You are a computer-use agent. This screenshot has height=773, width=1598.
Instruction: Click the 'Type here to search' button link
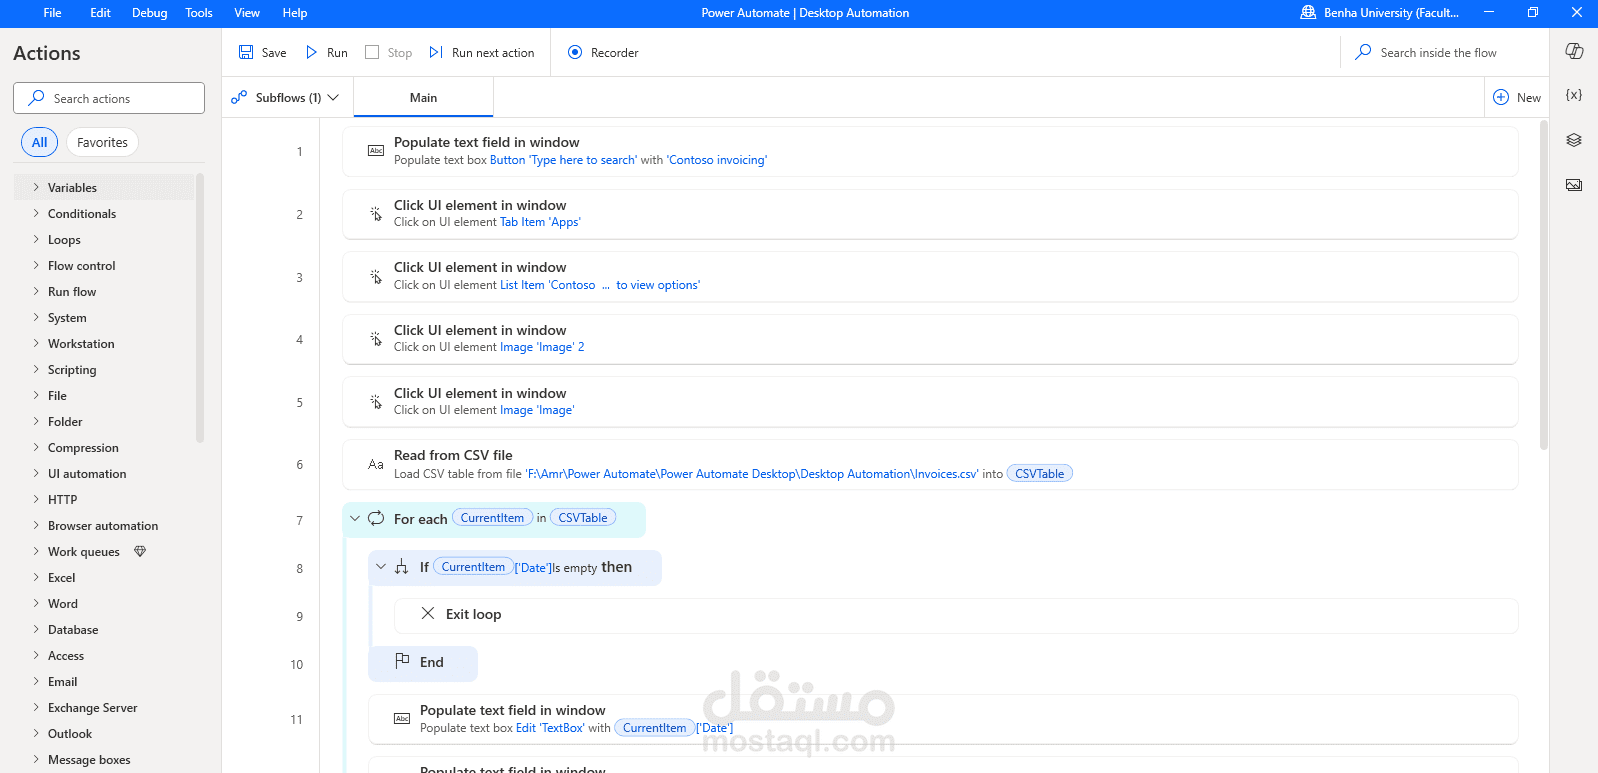563,160
